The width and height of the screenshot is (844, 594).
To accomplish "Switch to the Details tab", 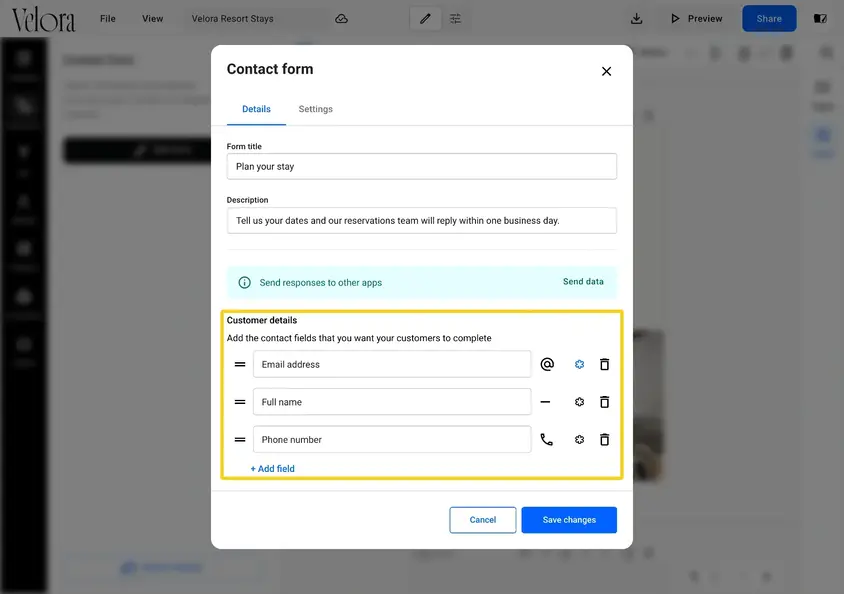I will pyautogui.click(x=256, y=109).
